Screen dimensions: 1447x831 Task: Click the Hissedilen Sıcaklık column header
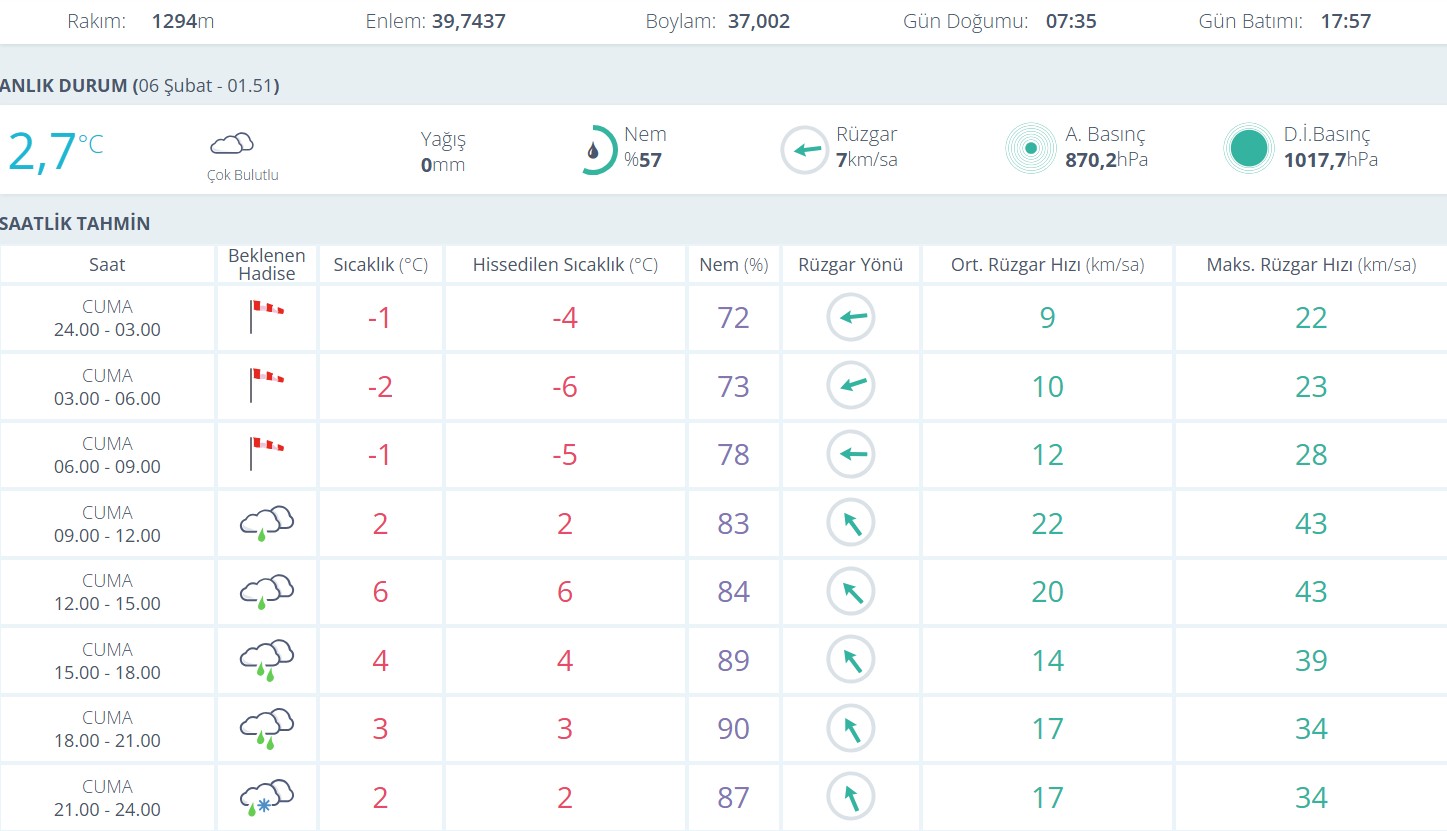(x=565, y=265)
